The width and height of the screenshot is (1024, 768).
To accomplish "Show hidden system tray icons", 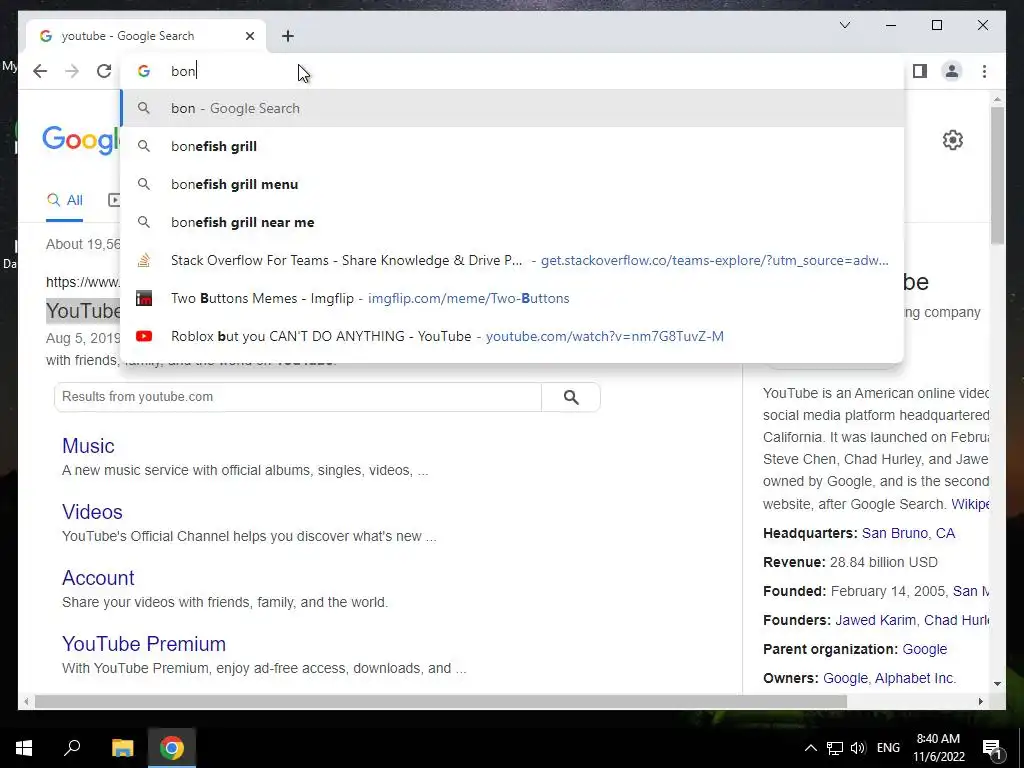I will (810, 748).
